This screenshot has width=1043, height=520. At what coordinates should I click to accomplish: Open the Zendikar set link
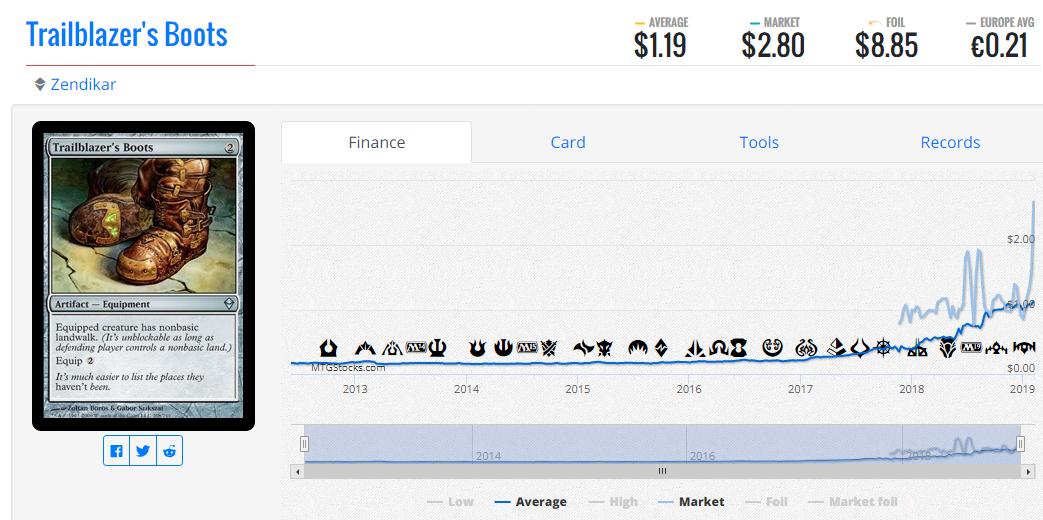[83, 84]
